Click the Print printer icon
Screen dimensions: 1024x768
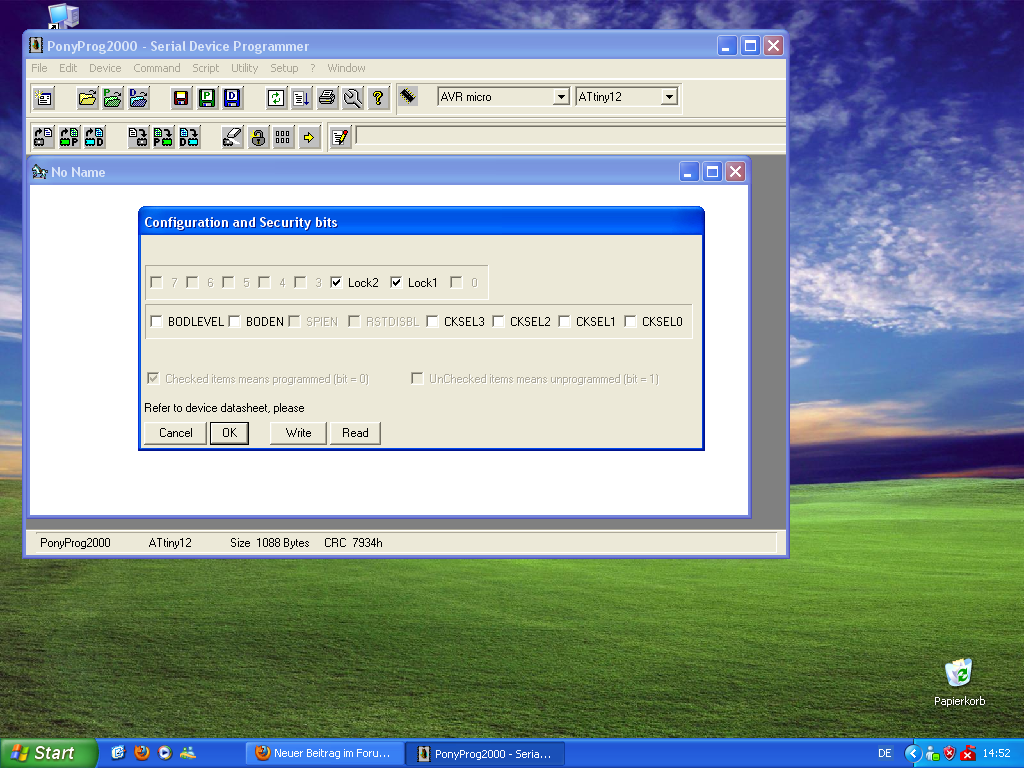327,98
